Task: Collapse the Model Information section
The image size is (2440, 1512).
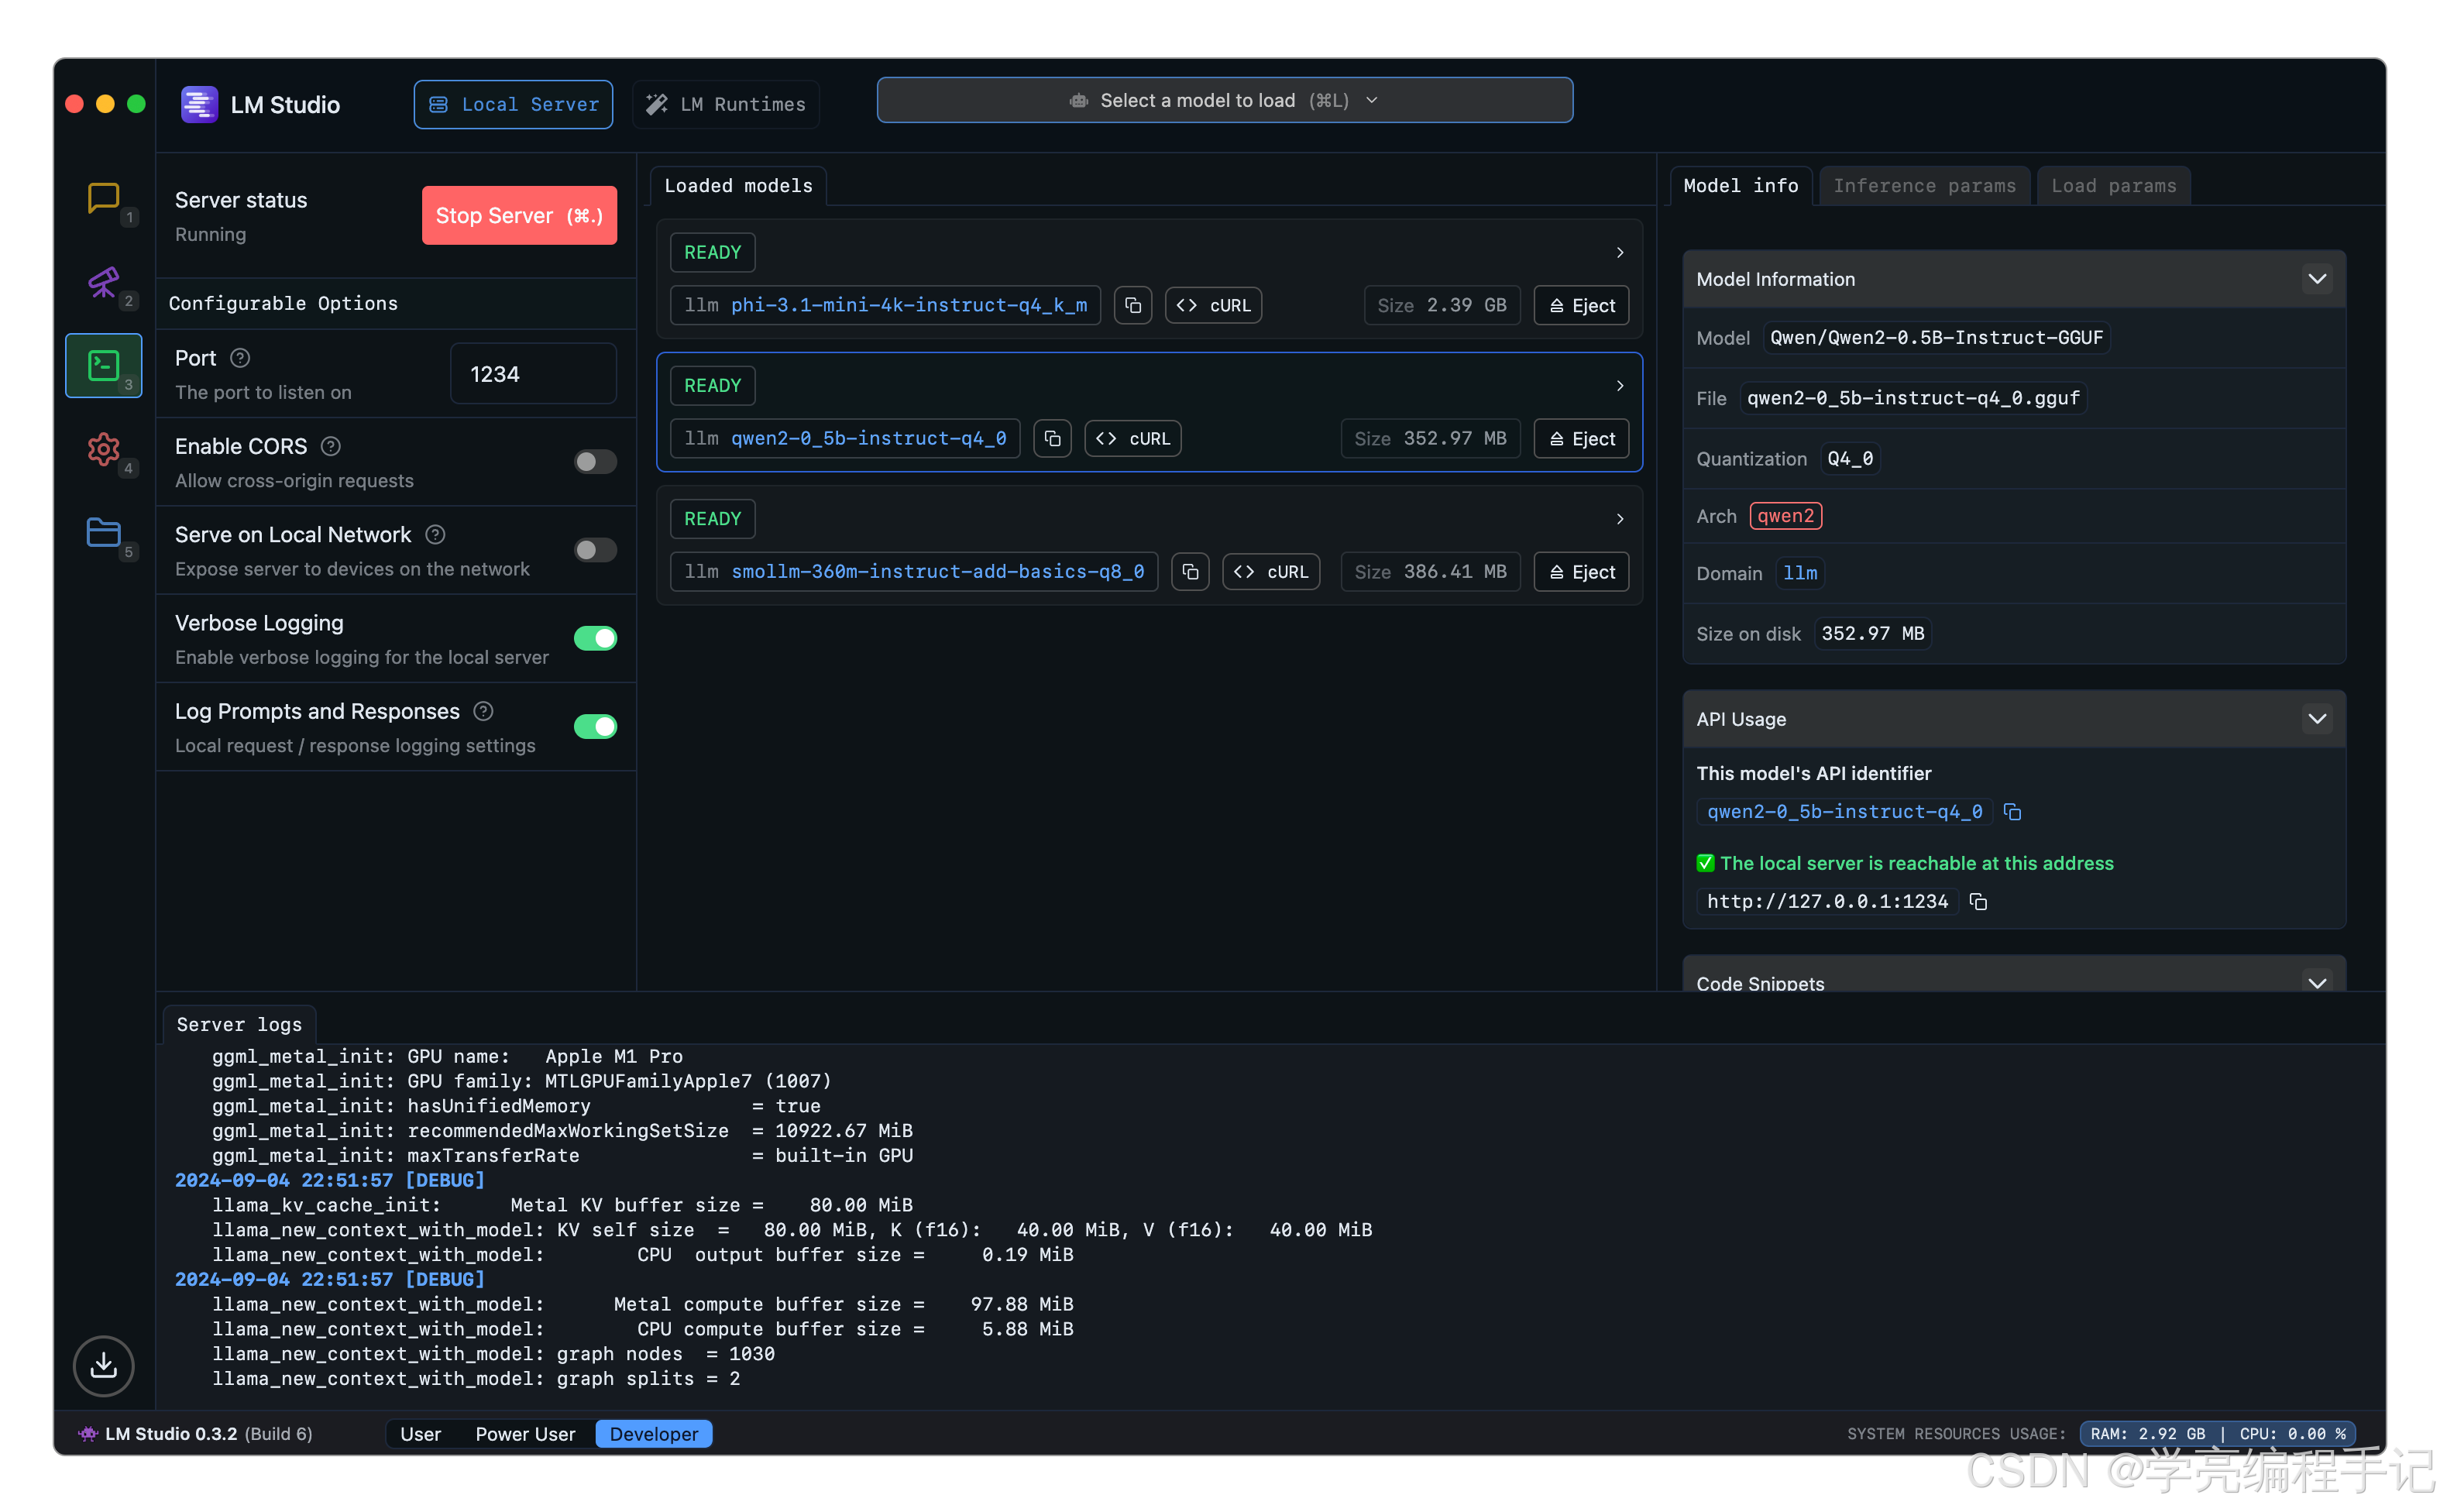Action: tap(2316, 280)
